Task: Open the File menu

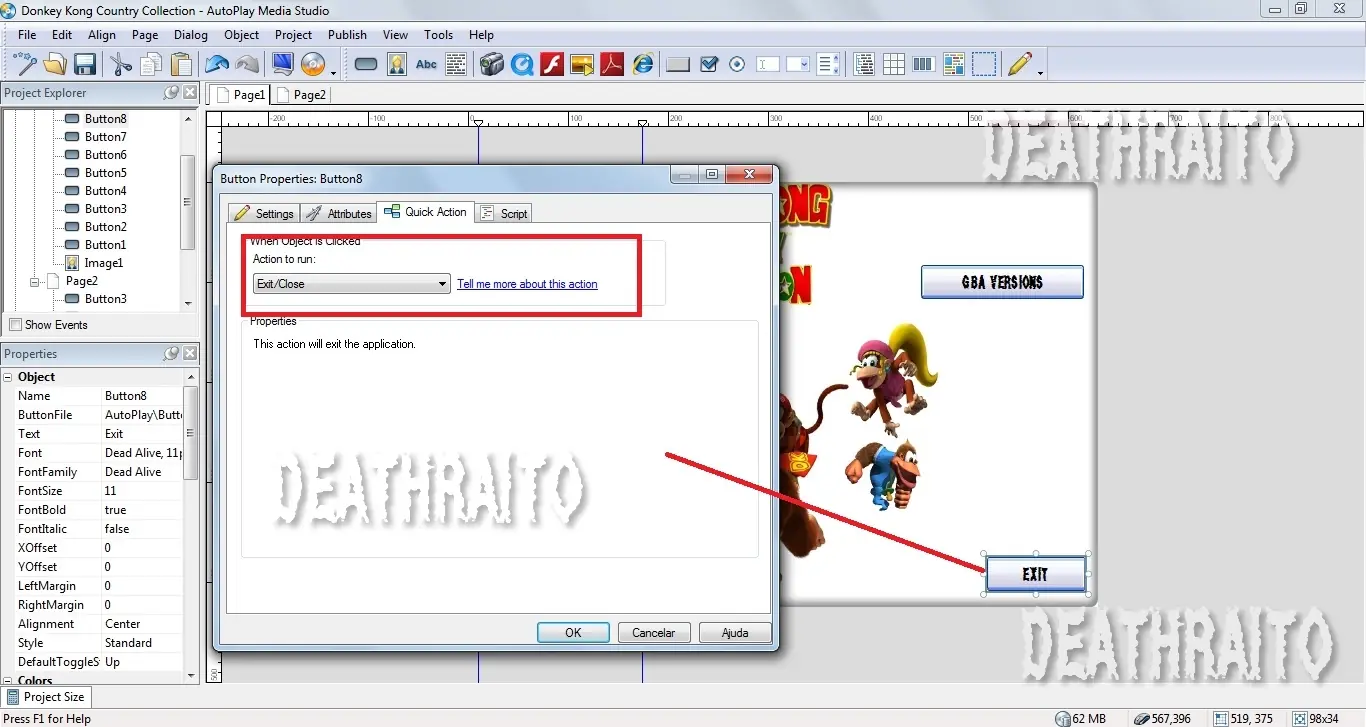Action: (27, 34)
